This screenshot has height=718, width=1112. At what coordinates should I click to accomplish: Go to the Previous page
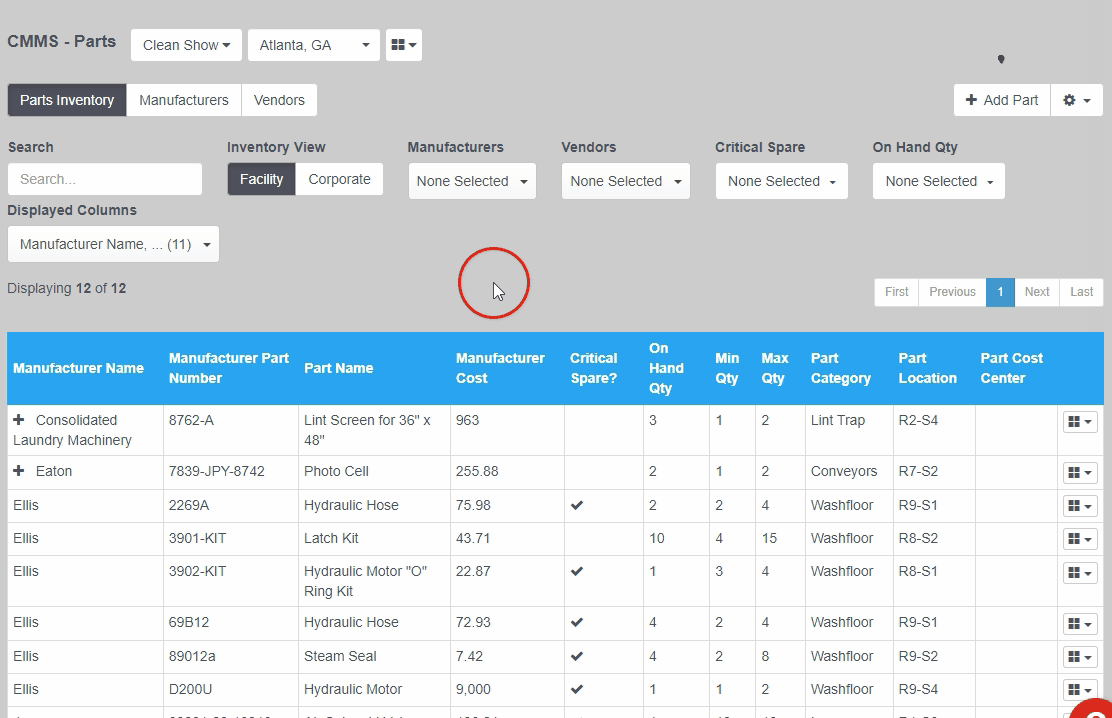pyautogui.click(x=952, y=292)
